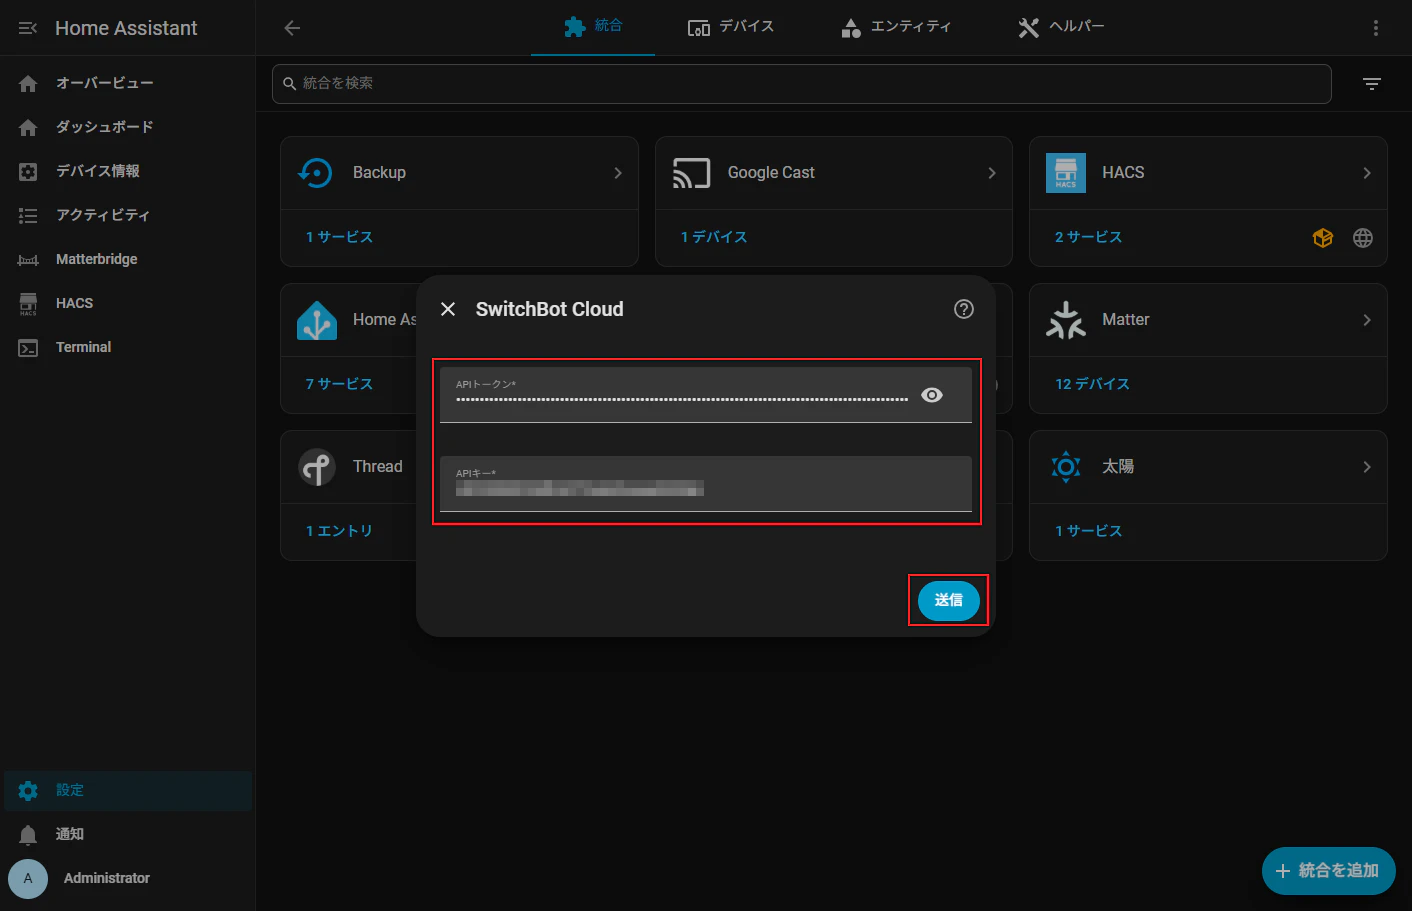Open オーバービュー in the sidebar

coord(128,83)
